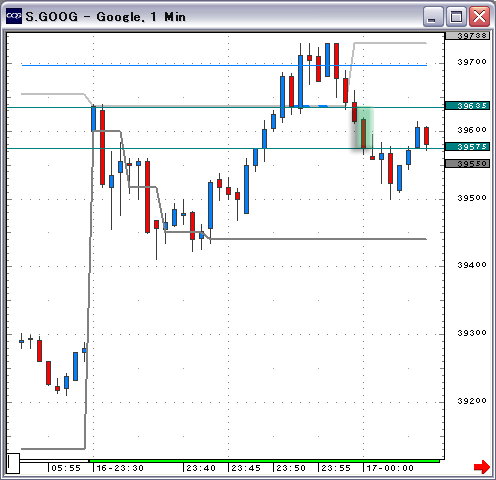Click the red arrow at bottom right
The image size is (496, 480).
click(482, 467)
